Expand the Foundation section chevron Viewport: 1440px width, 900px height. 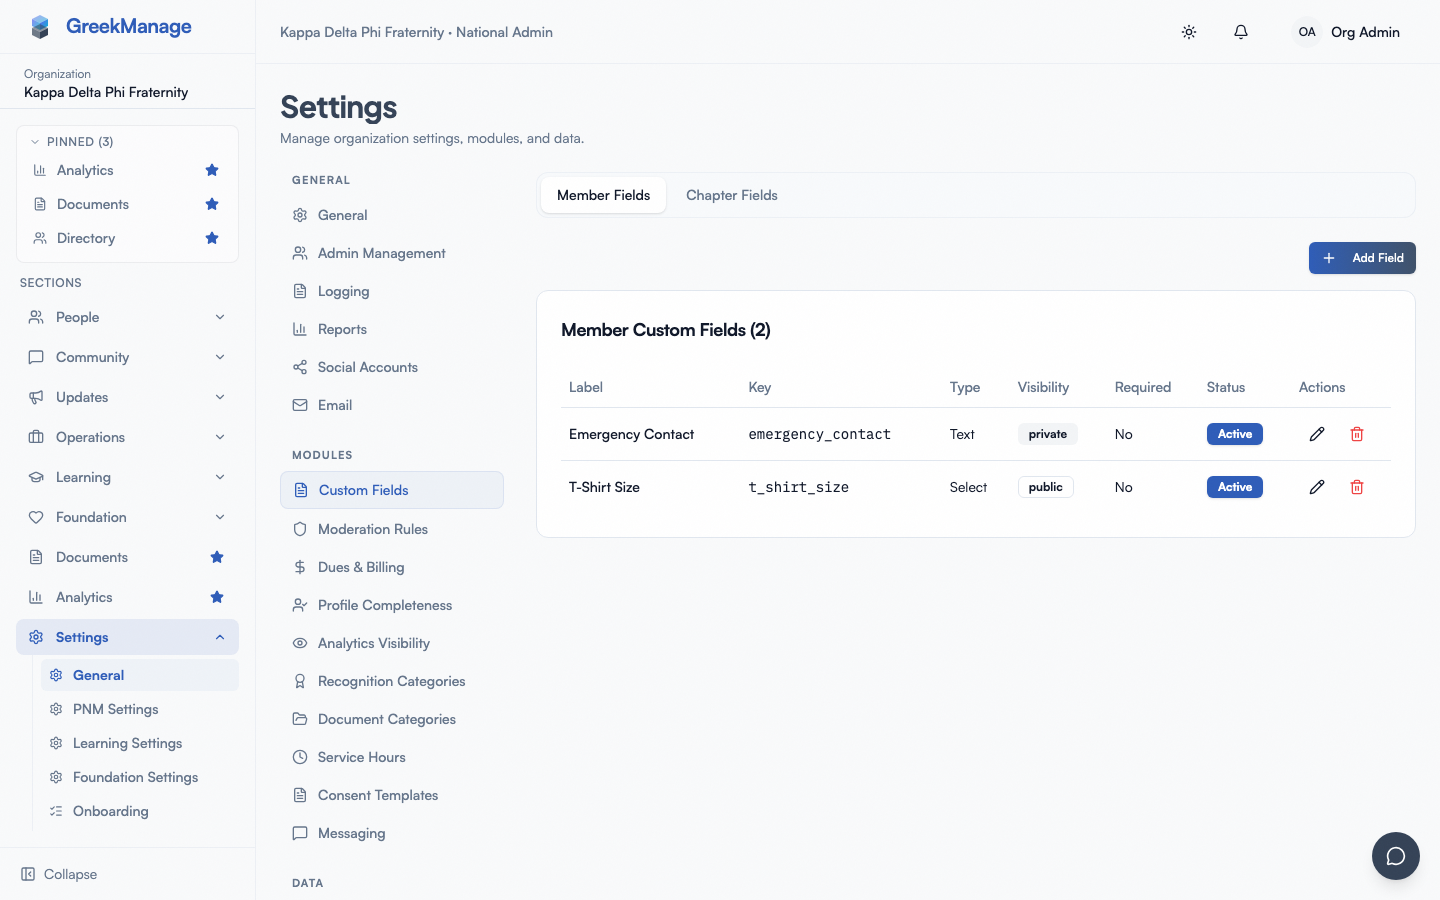click(x=220, y=517)
